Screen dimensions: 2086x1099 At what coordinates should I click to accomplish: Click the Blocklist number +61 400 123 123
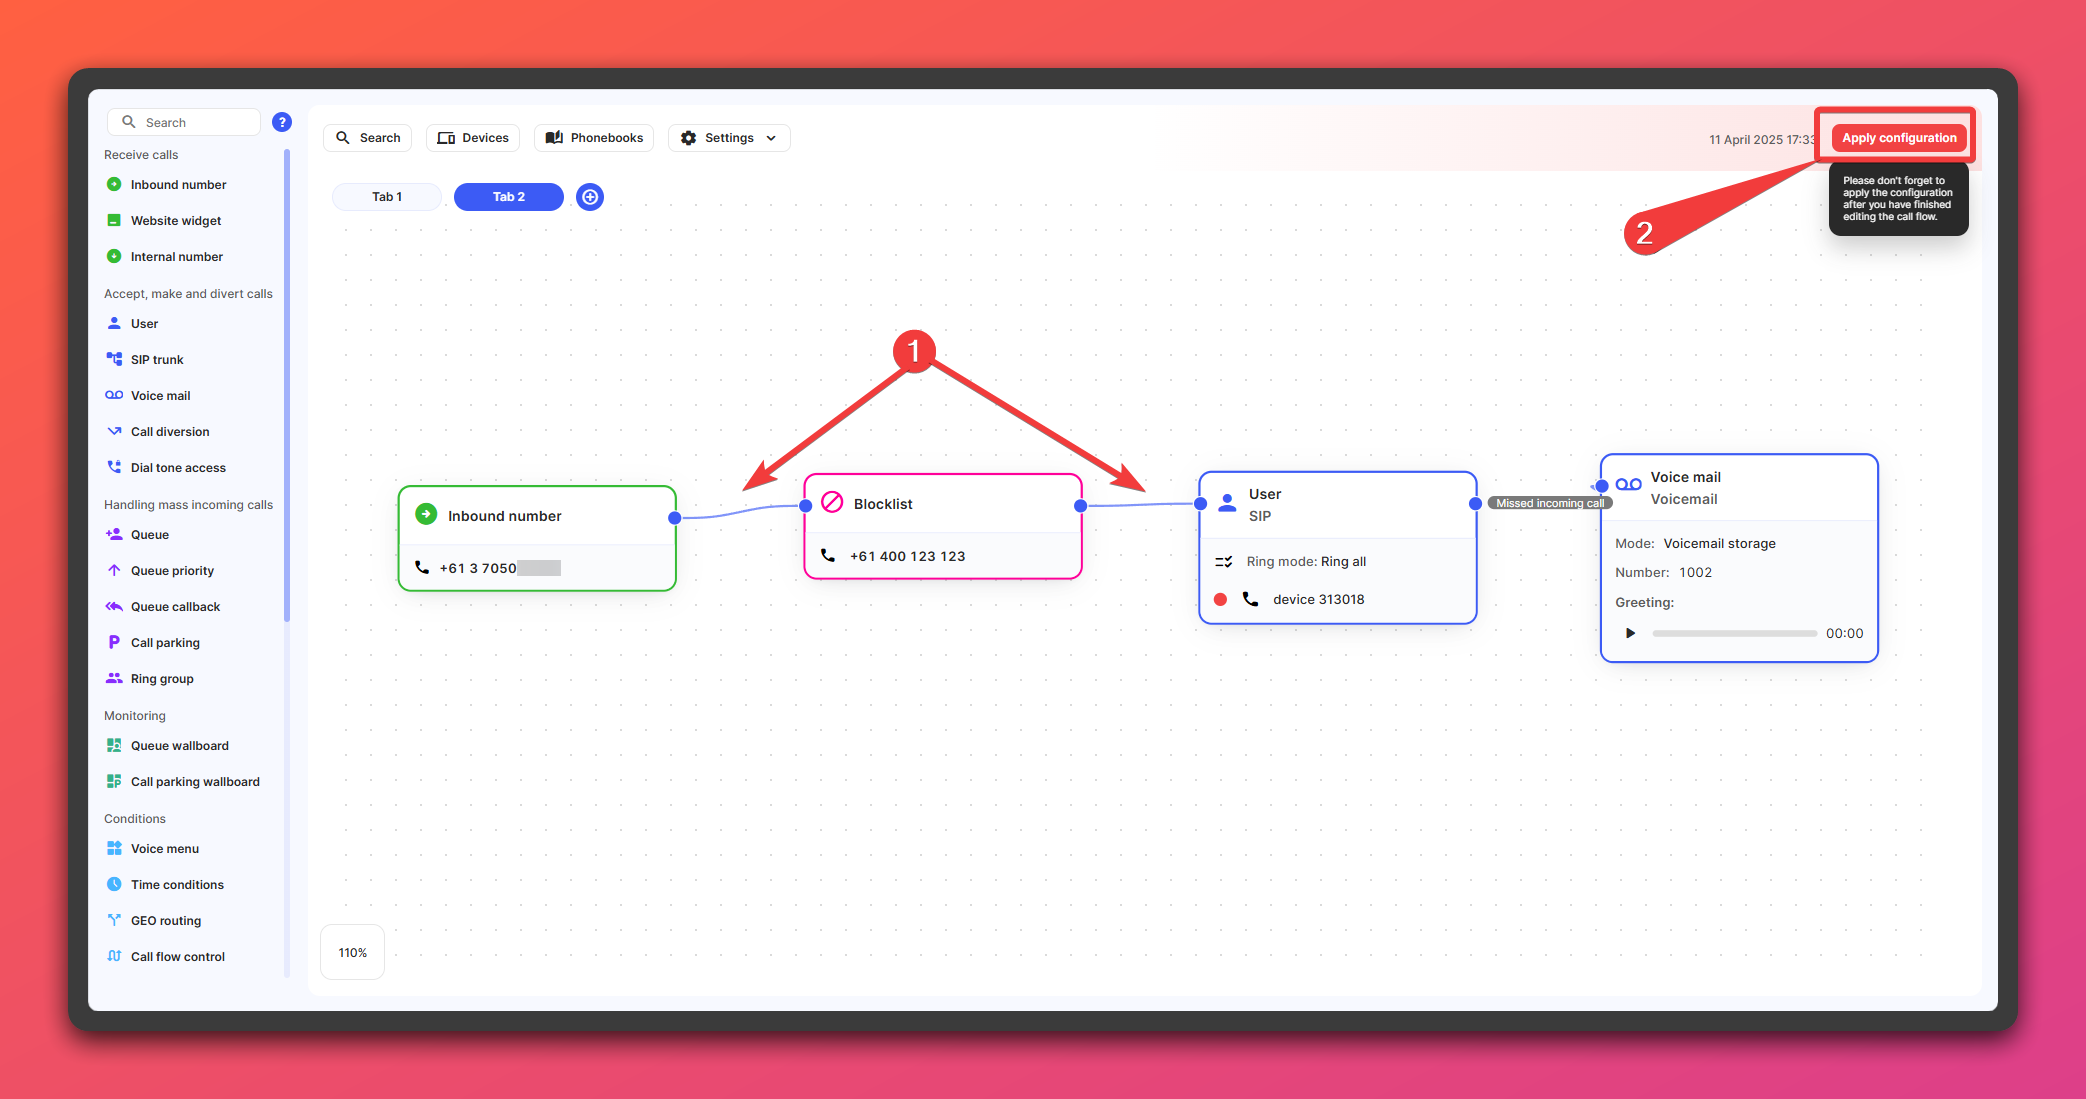tap(907, 556)
